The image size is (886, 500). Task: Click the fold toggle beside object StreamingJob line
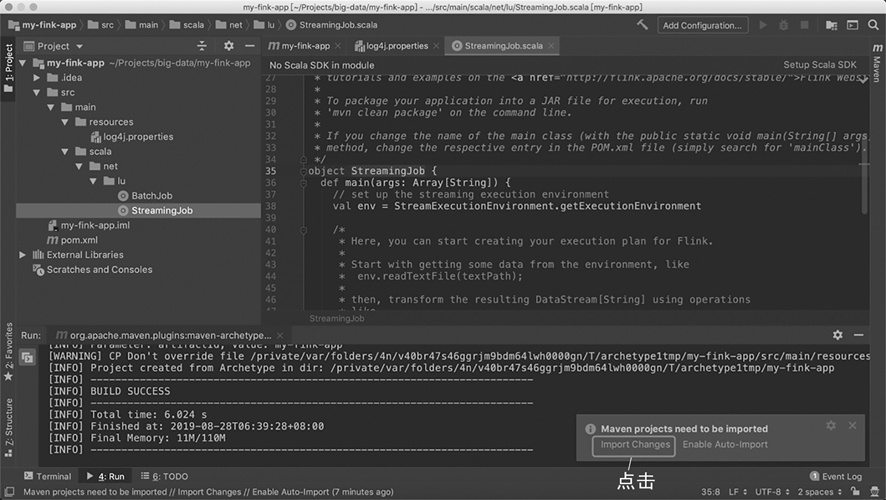[303, 171]
